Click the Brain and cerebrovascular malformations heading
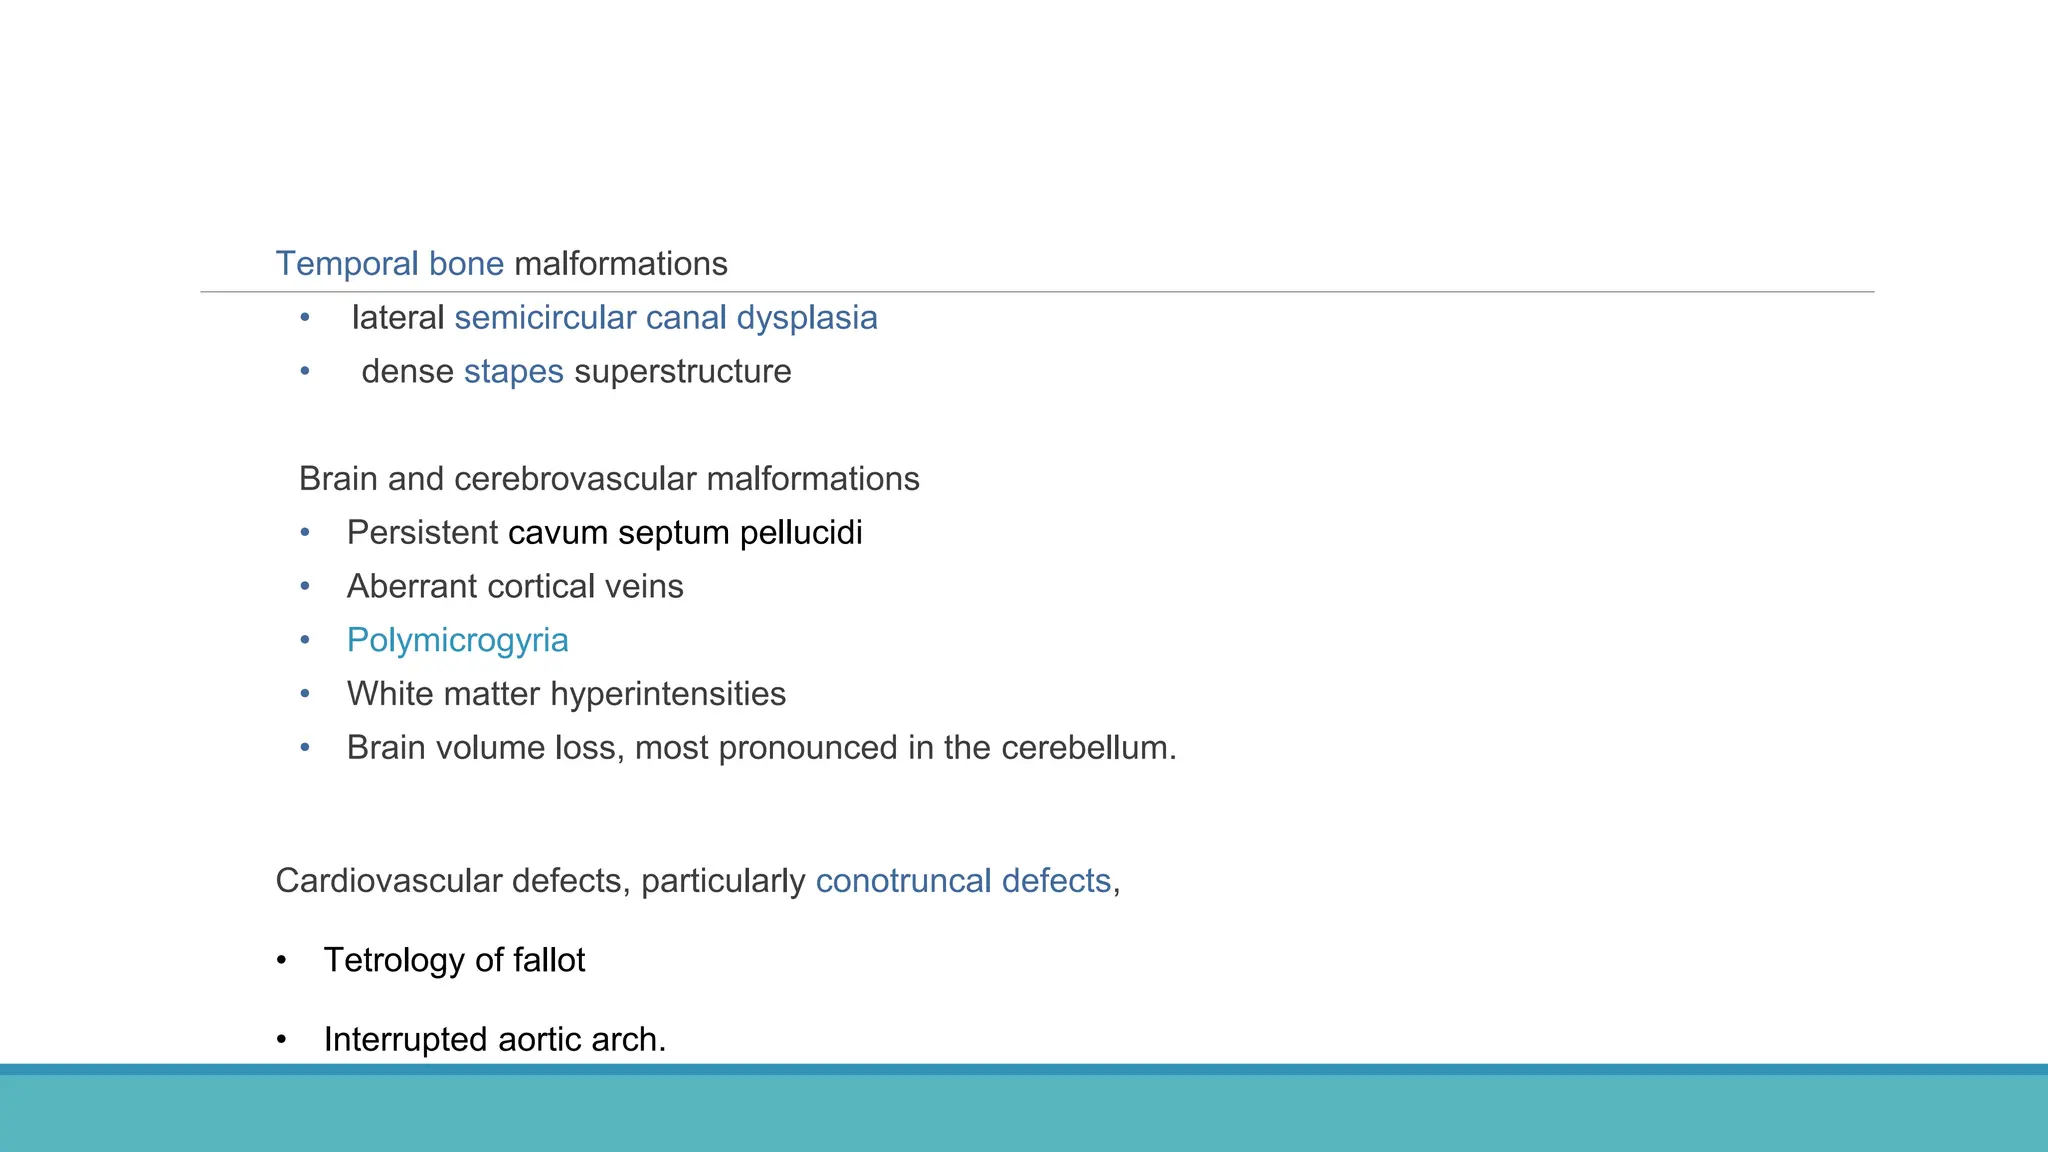This screenshot has width=2048, height=1152. coord(609,479)
